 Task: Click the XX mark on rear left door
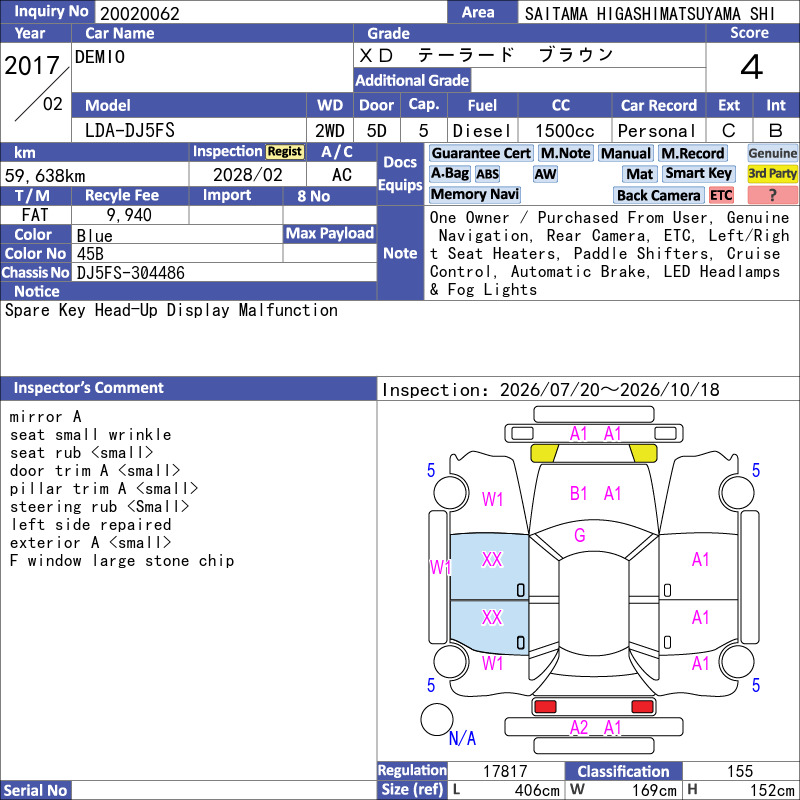(x=492, y=617)
